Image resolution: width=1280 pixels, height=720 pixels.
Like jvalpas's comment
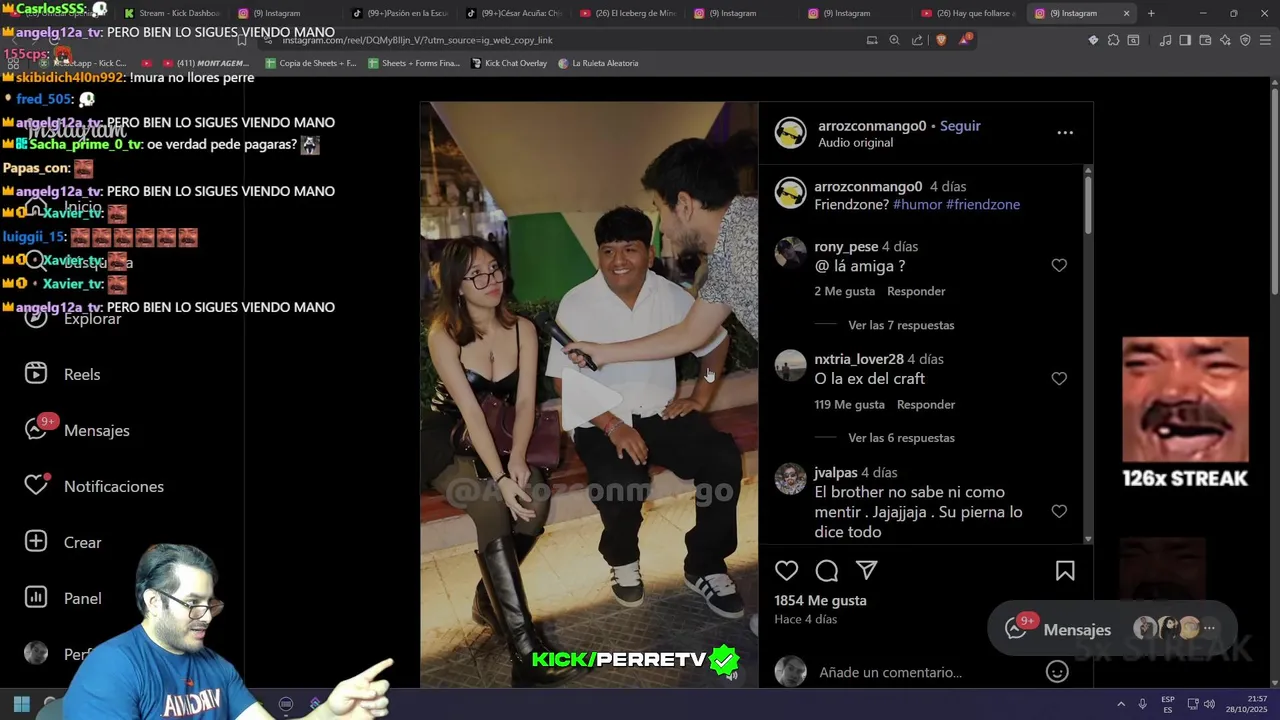click(1059, 511)
